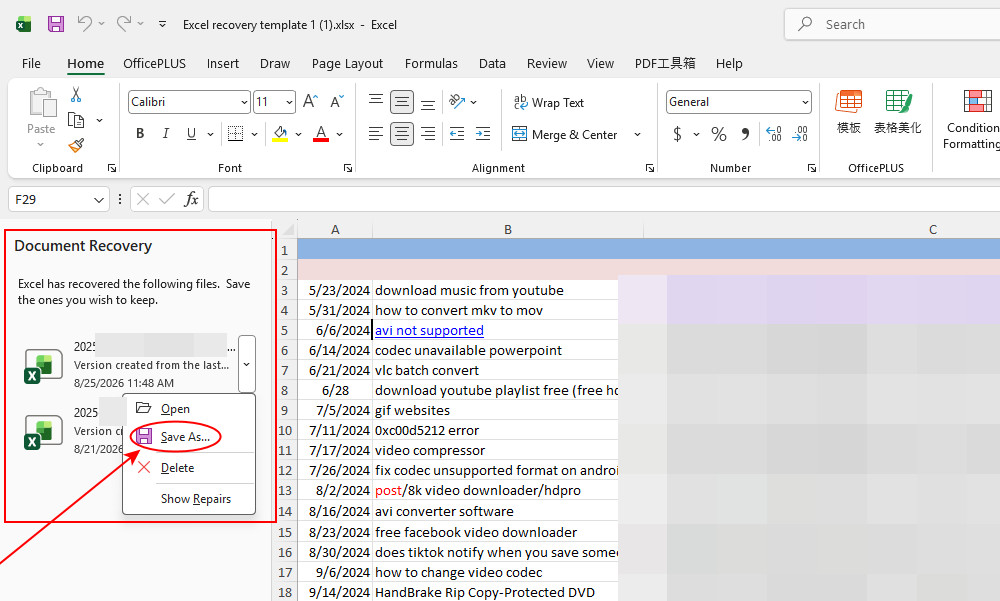Apply Comma Style icon
The width and height of the screenshot is (1000, 601).
(745, 134)
